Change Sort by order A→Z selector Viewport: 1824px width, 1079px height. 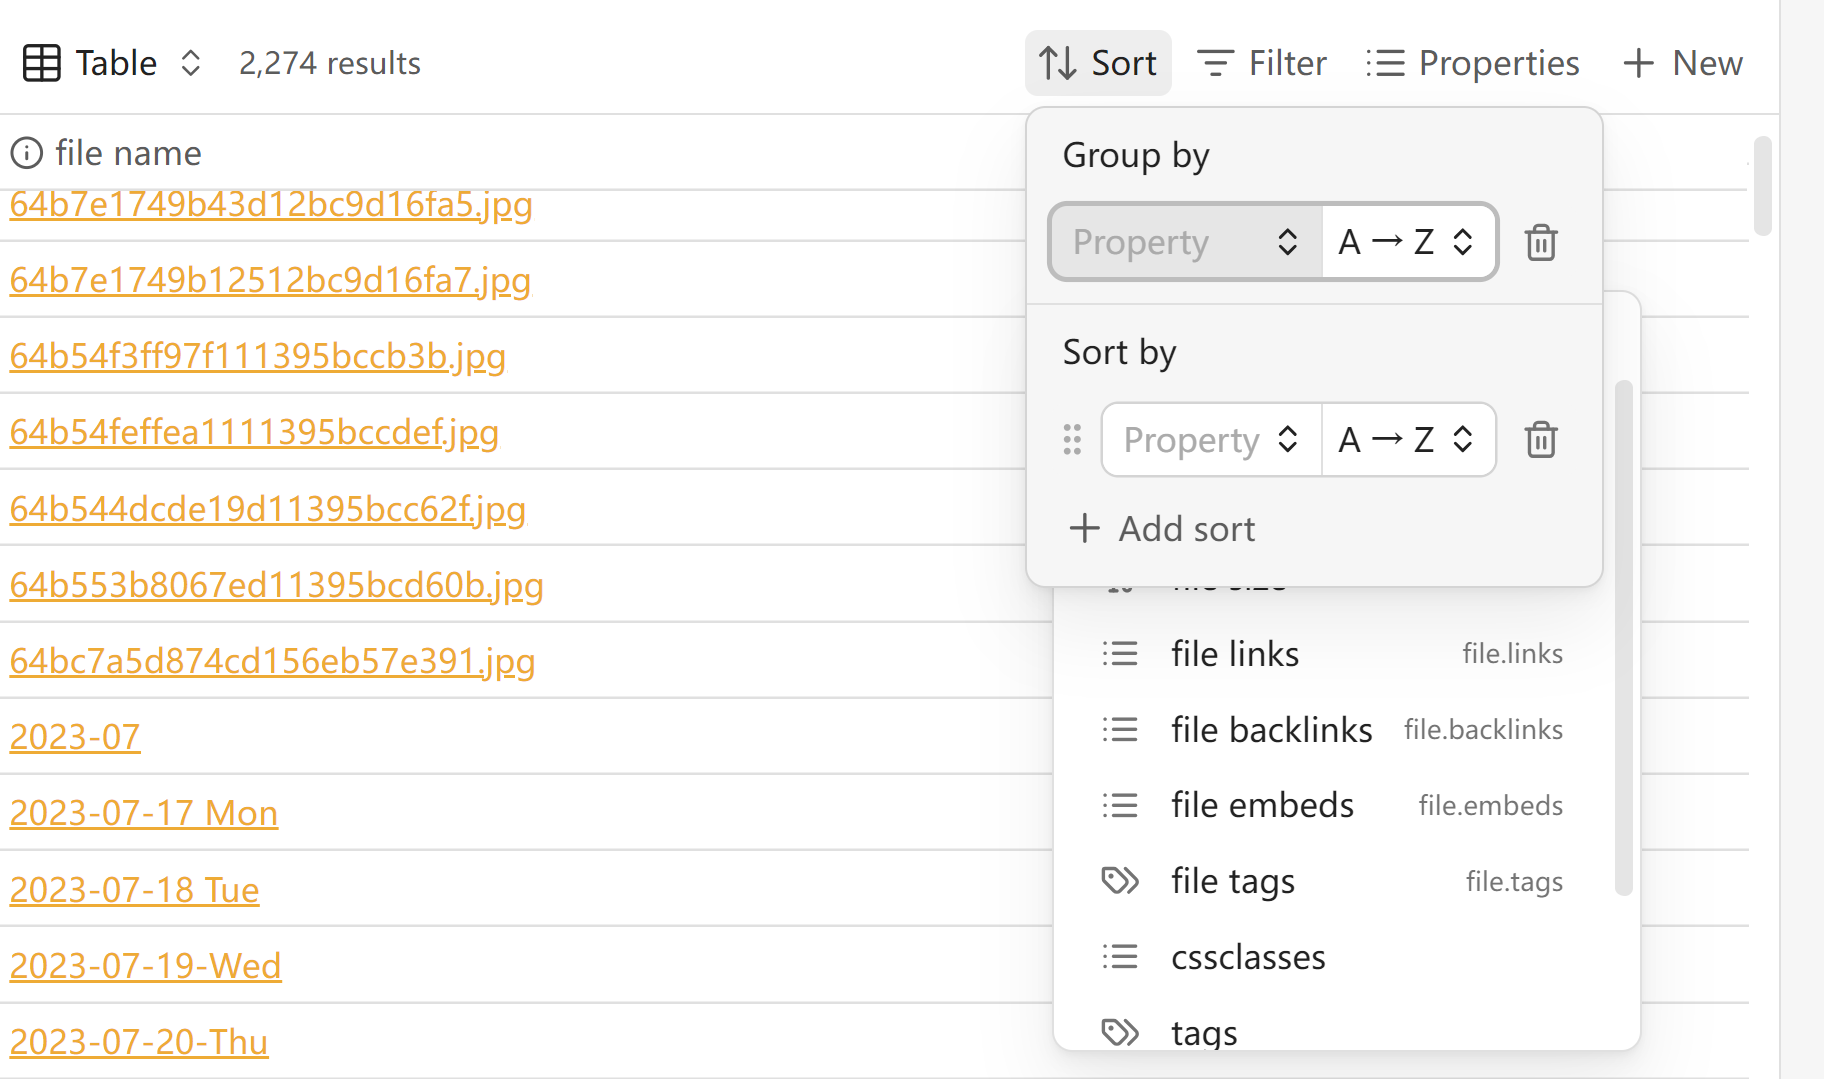pyautogui.click(x=1407, y=440)
